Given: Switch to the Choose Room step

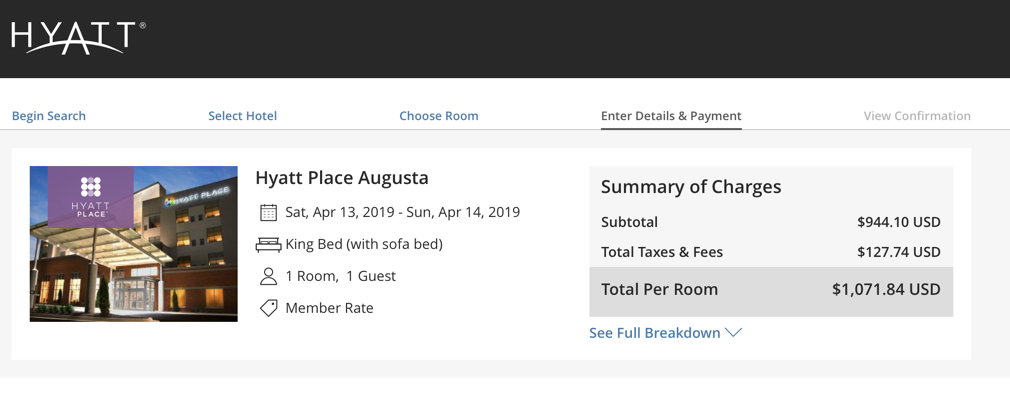Looking at the screenshot, I should pyautogui.click(x=439, y=116).
